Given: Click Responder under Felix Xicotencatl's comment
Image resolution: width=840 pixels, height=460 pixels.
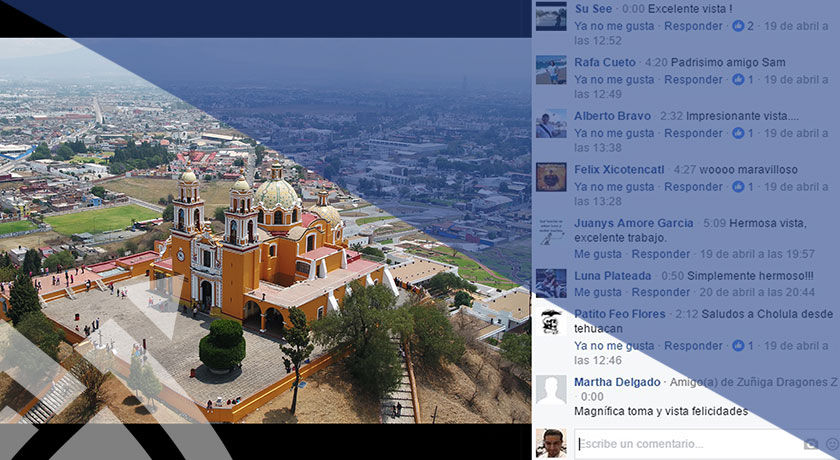Looking at the screenshot, I should tap(693, 187).
